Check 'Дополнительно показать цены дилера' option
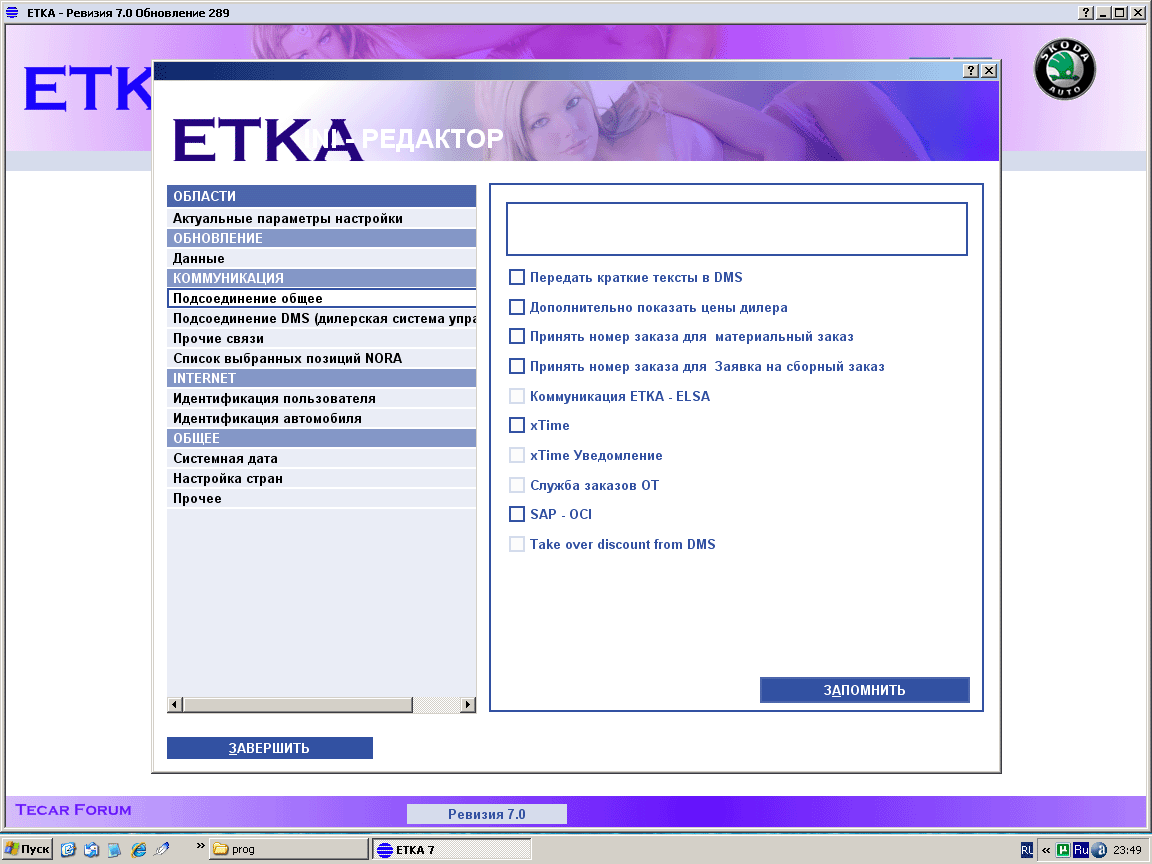The image size is (1152, 864). click(x=517, y=307)
